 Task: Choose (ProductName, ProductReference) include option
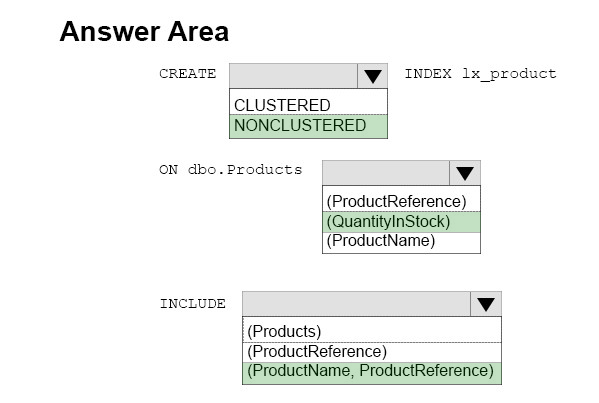pyautogui.click(x=372, y=372)
